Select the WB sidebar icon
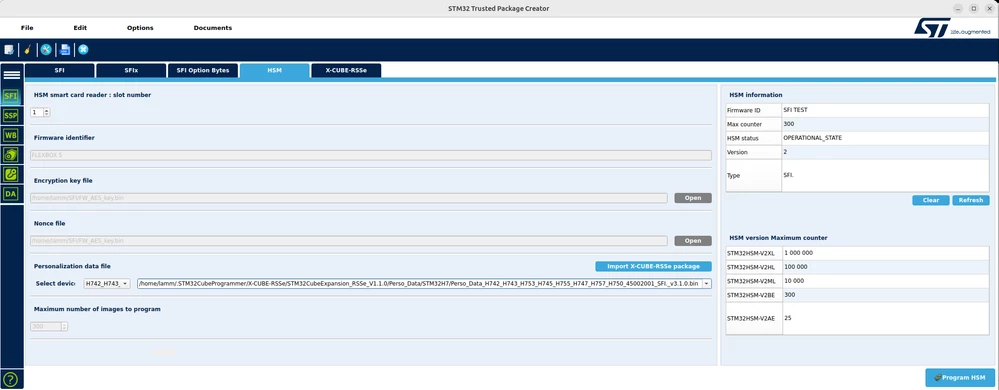The width and height of the screenshot is (999, 390). click(11, 135)
